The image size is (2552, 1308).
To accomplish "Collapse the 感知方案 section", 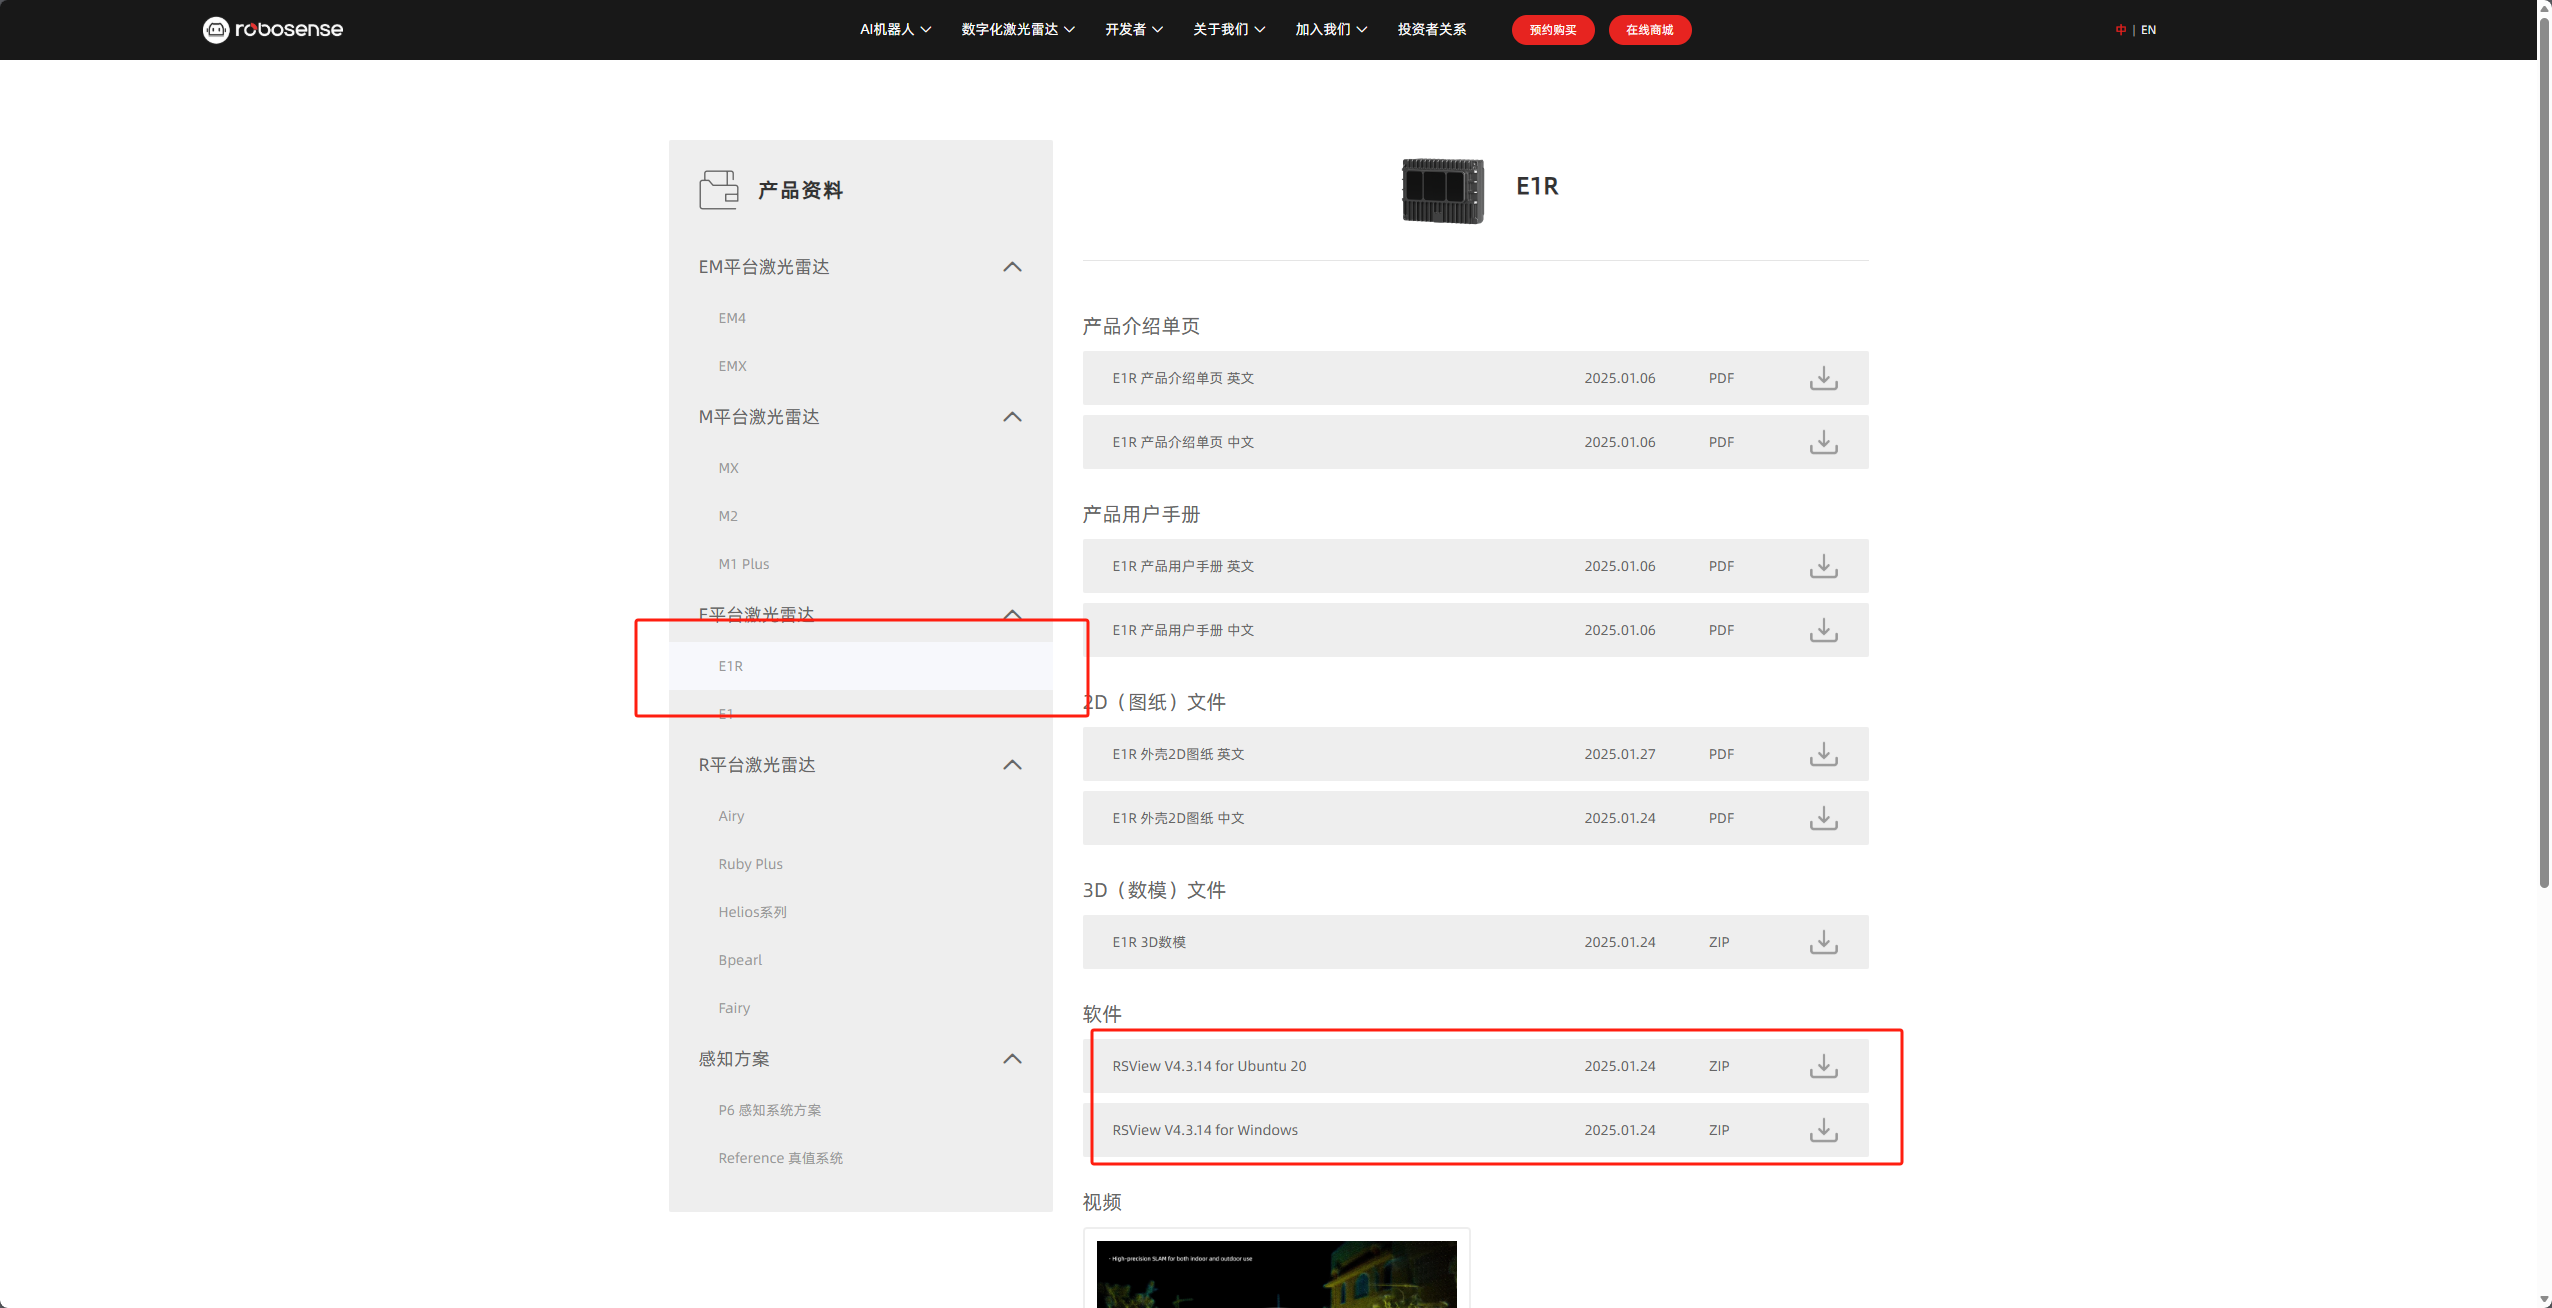I will (1012, 1059).
